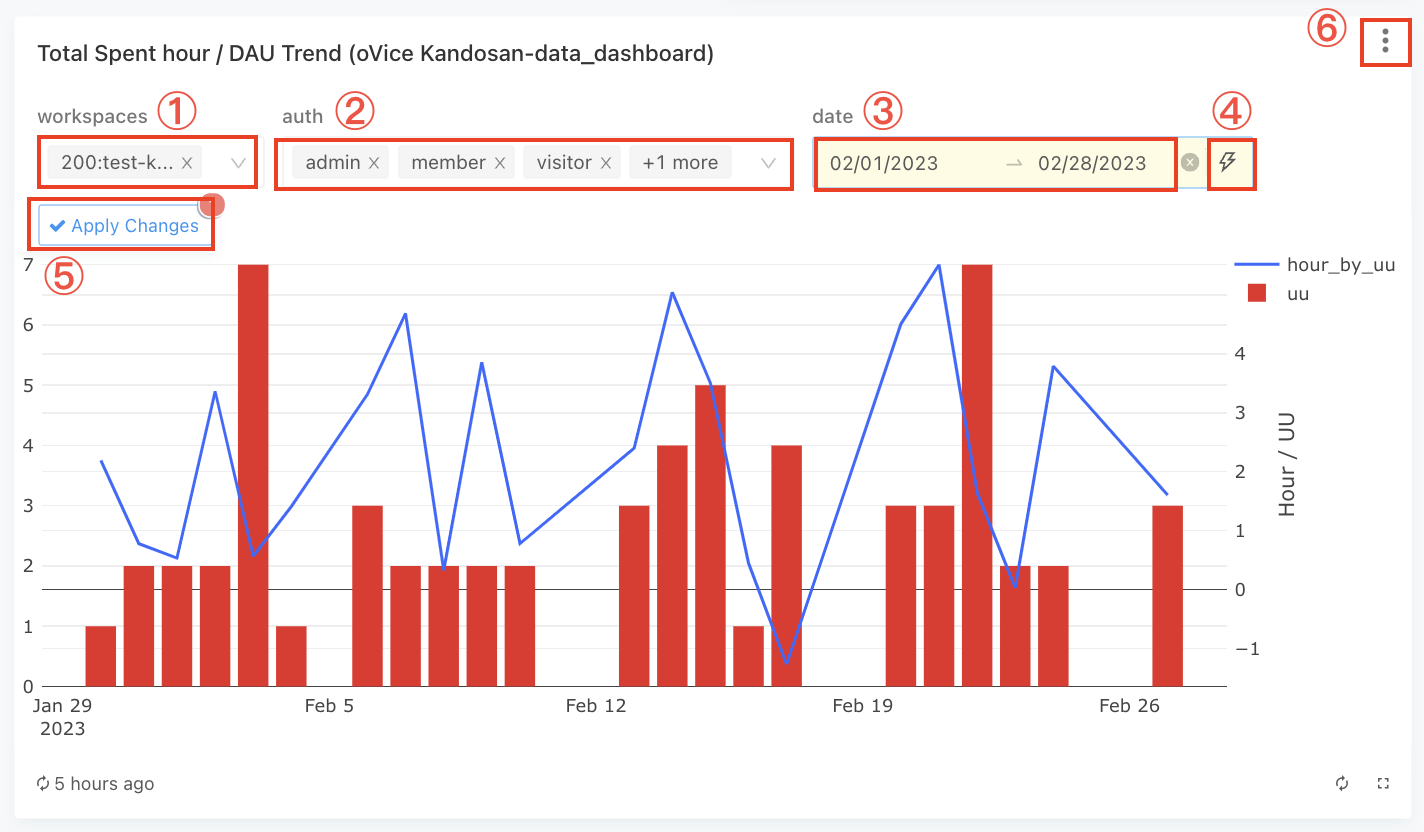
Task: Toggle uu bar series in legend
Action: pos(1298,293)
